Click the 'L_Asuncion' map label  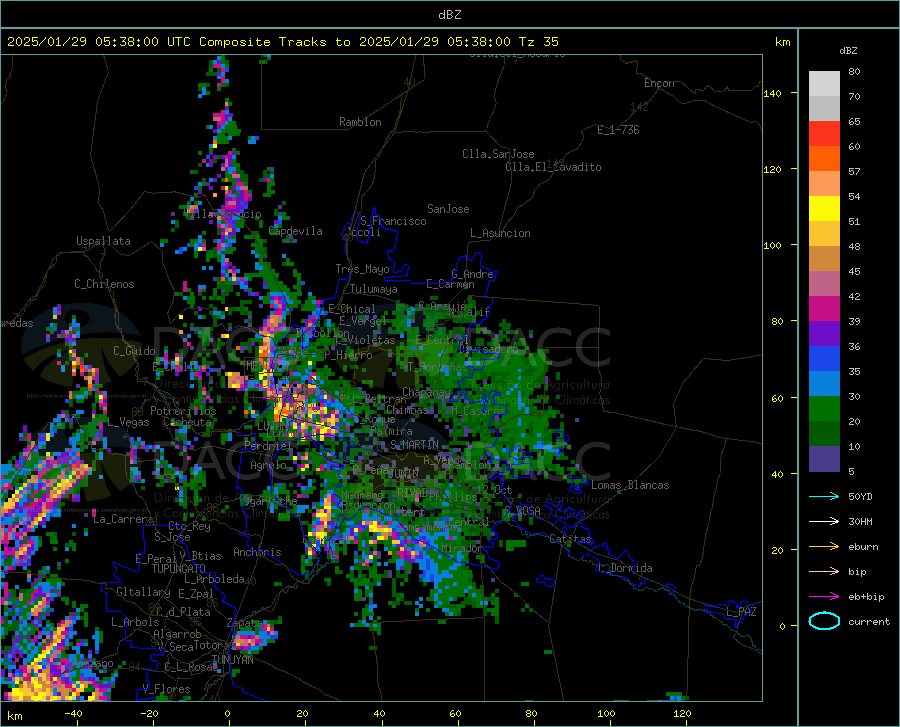pyautogui.click(x=500, y=233)
